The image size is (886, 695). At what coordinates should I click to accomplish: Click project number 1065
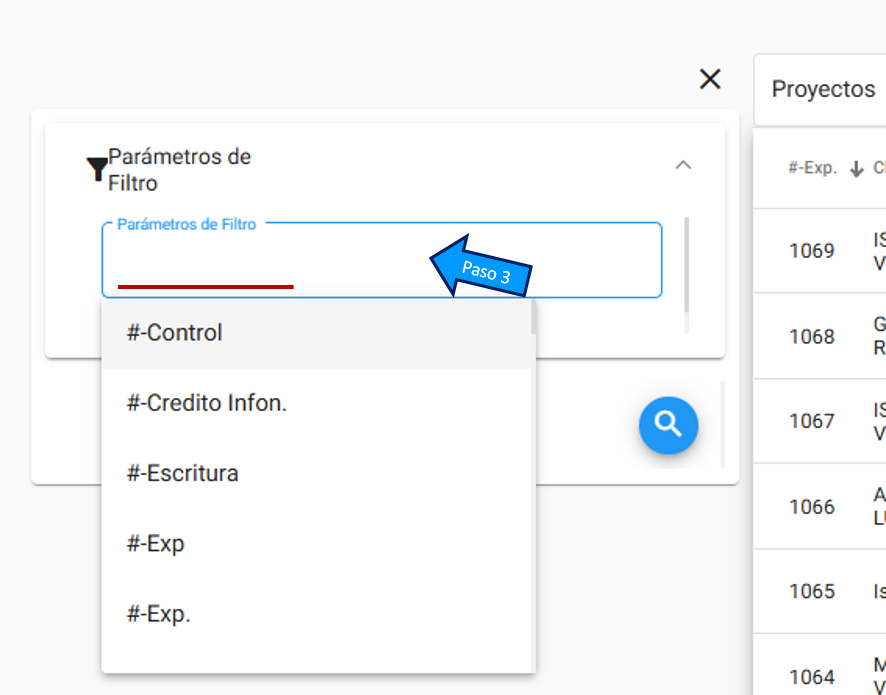click(x=812, y=591)
